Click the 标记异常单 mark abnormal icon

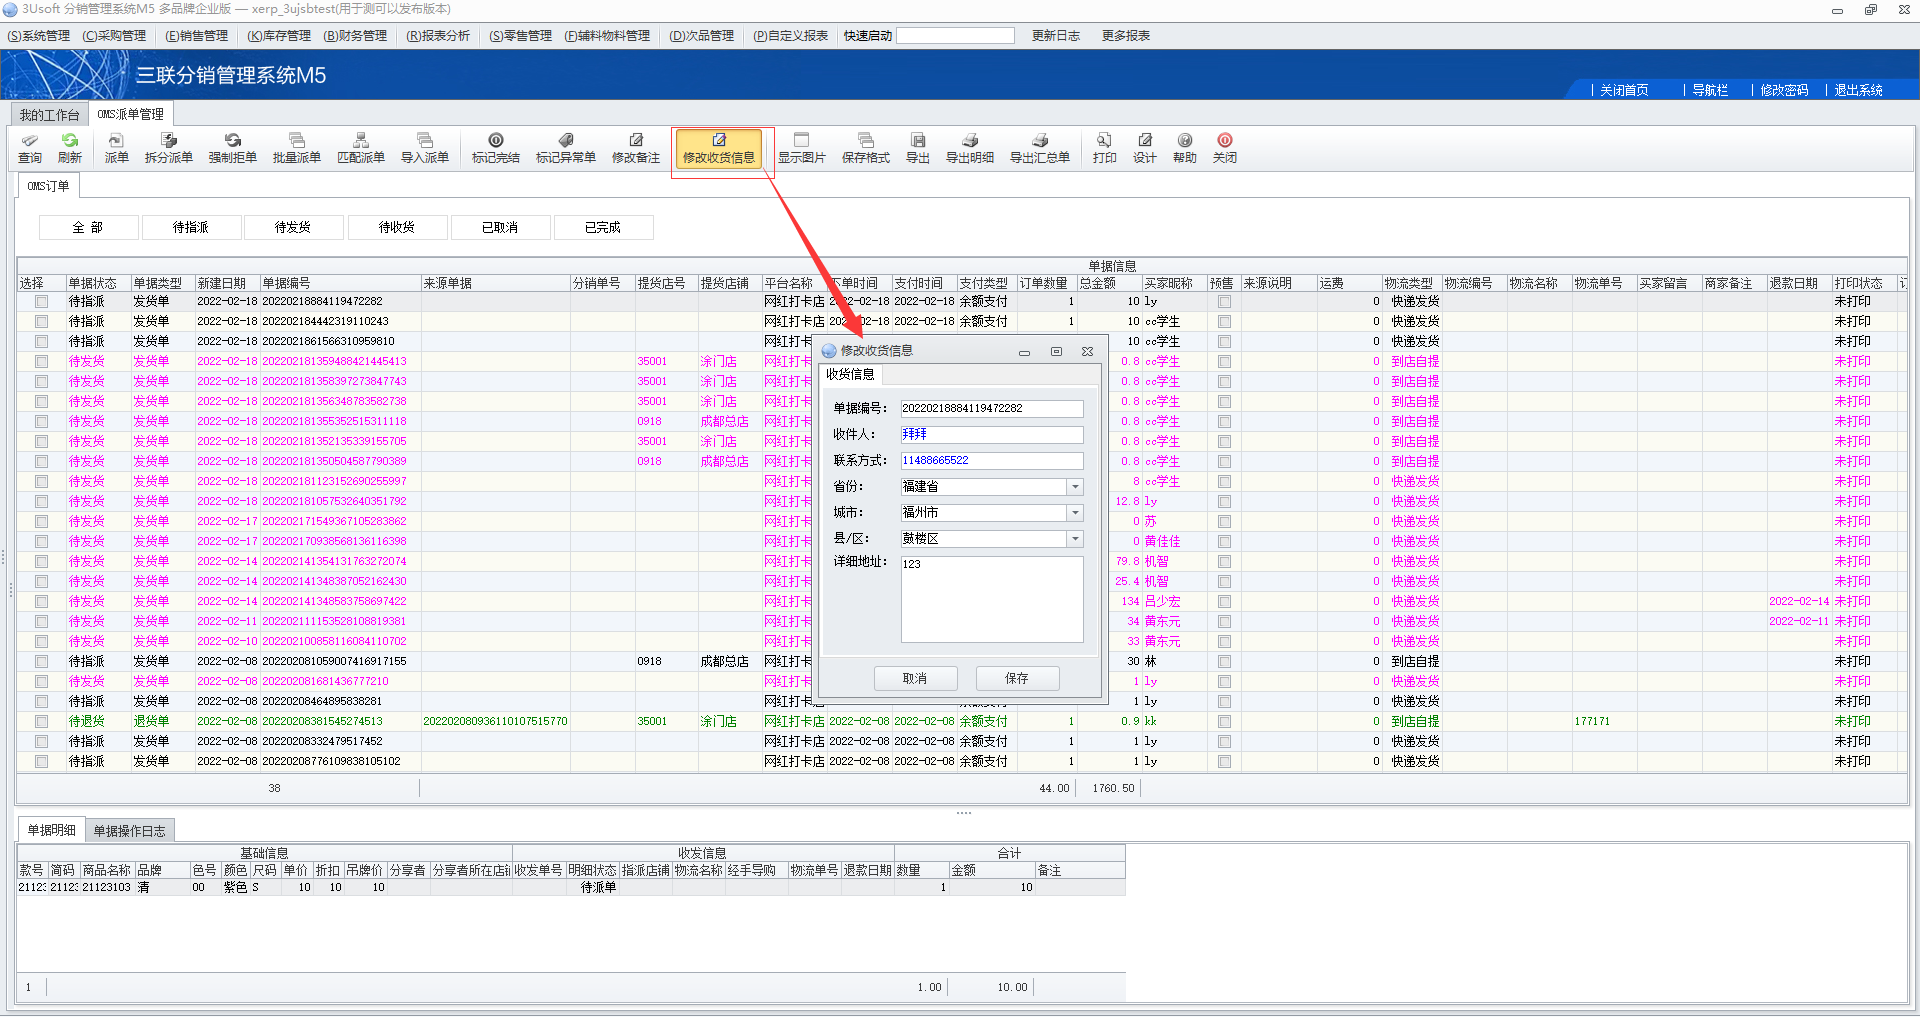566,148
